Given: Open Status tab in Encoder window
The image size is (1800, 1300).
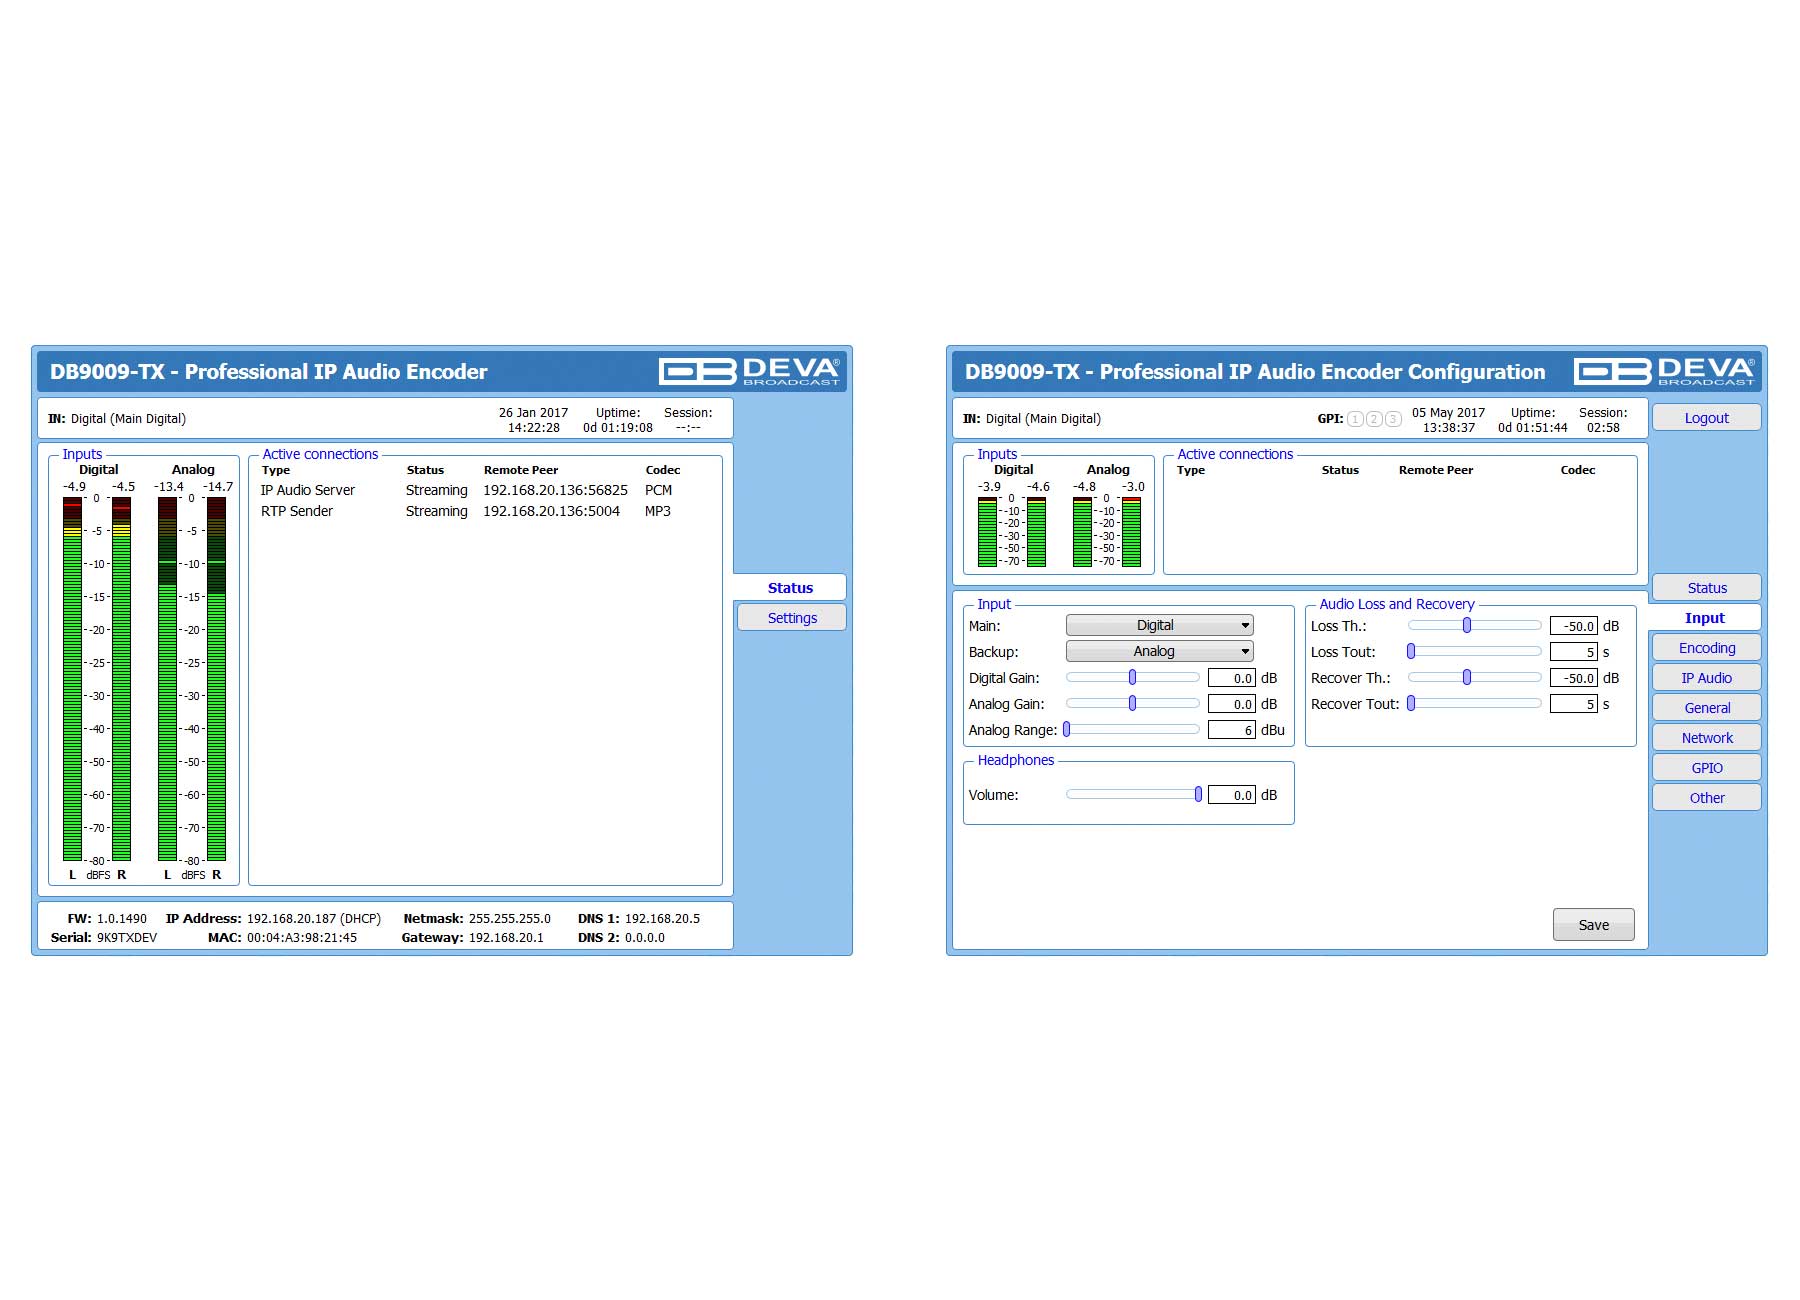Looking at the screenshot, I should [790, 588].
